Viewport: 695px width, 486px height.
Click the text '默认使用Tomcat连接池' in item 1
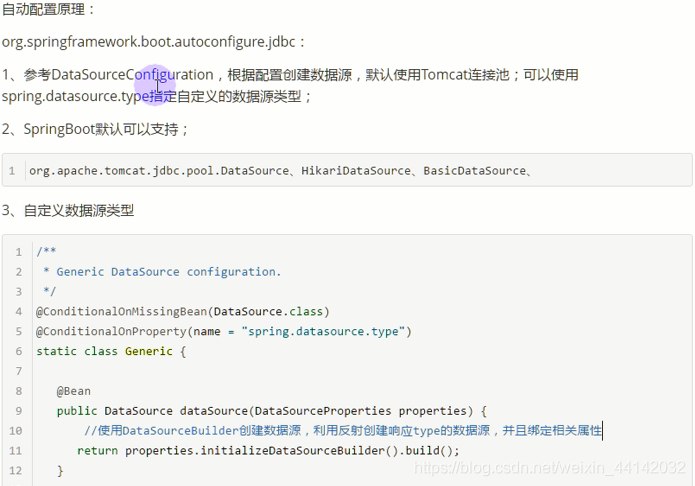[437, 74]
